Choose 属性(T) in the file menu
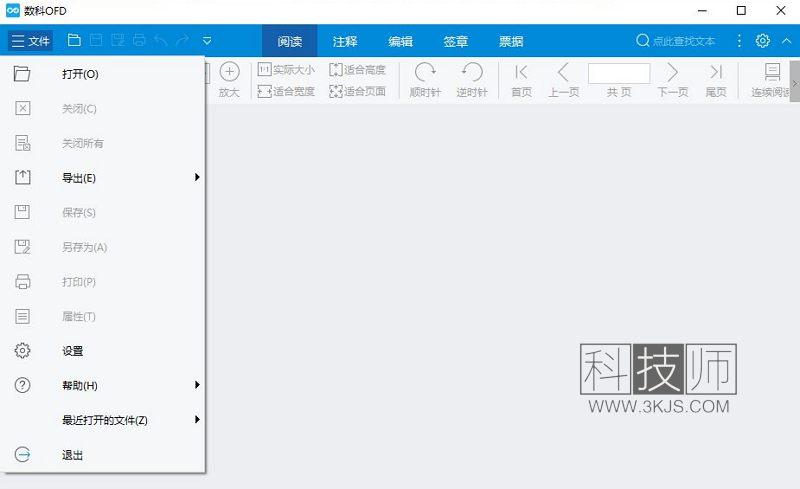The image size is (800, 489). coord(103,316)
